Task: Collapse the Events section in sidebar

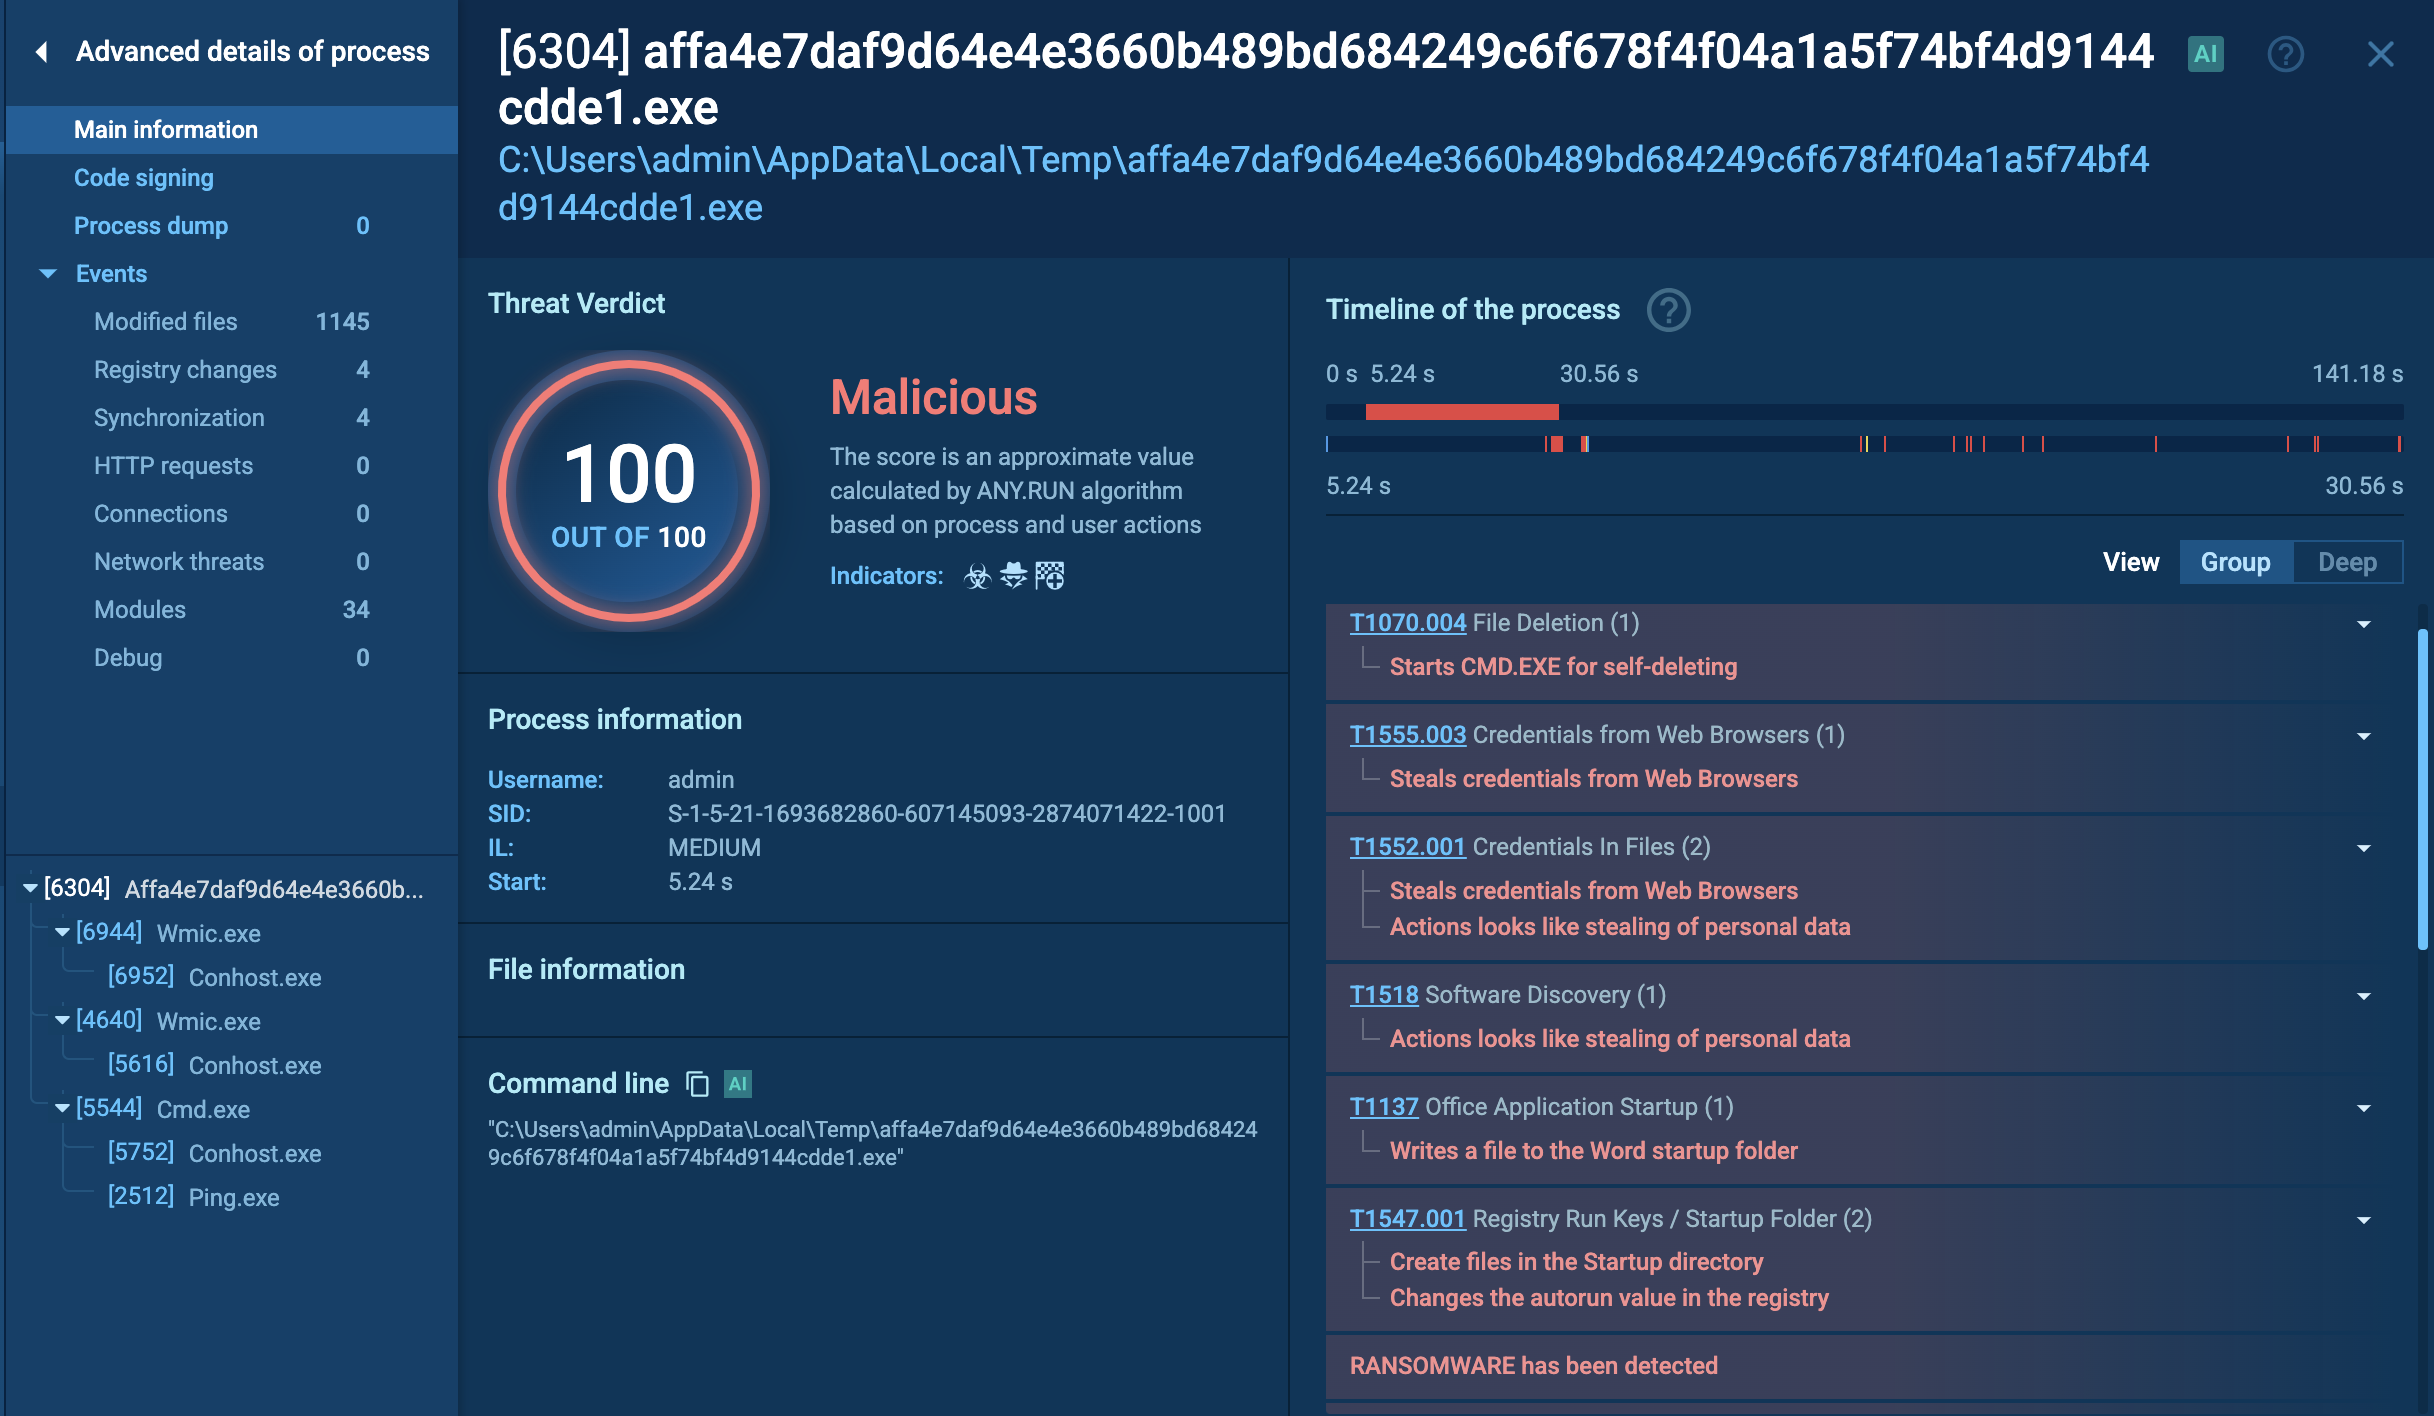Action: click(x=48, y=274)
